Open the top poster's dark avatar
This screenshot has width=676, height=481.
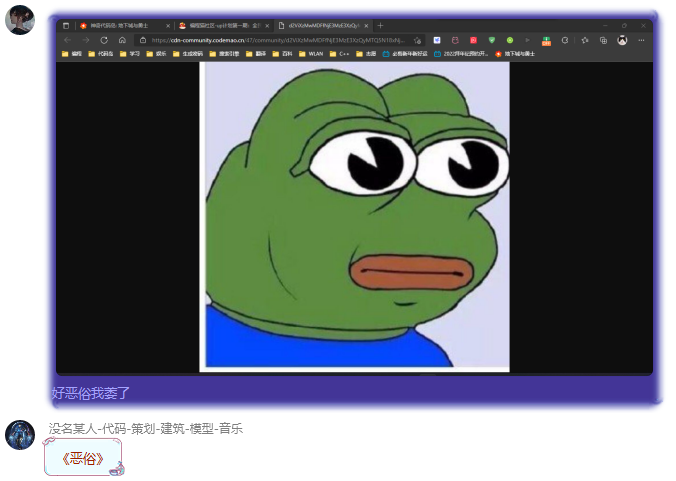tap(20, 20)
